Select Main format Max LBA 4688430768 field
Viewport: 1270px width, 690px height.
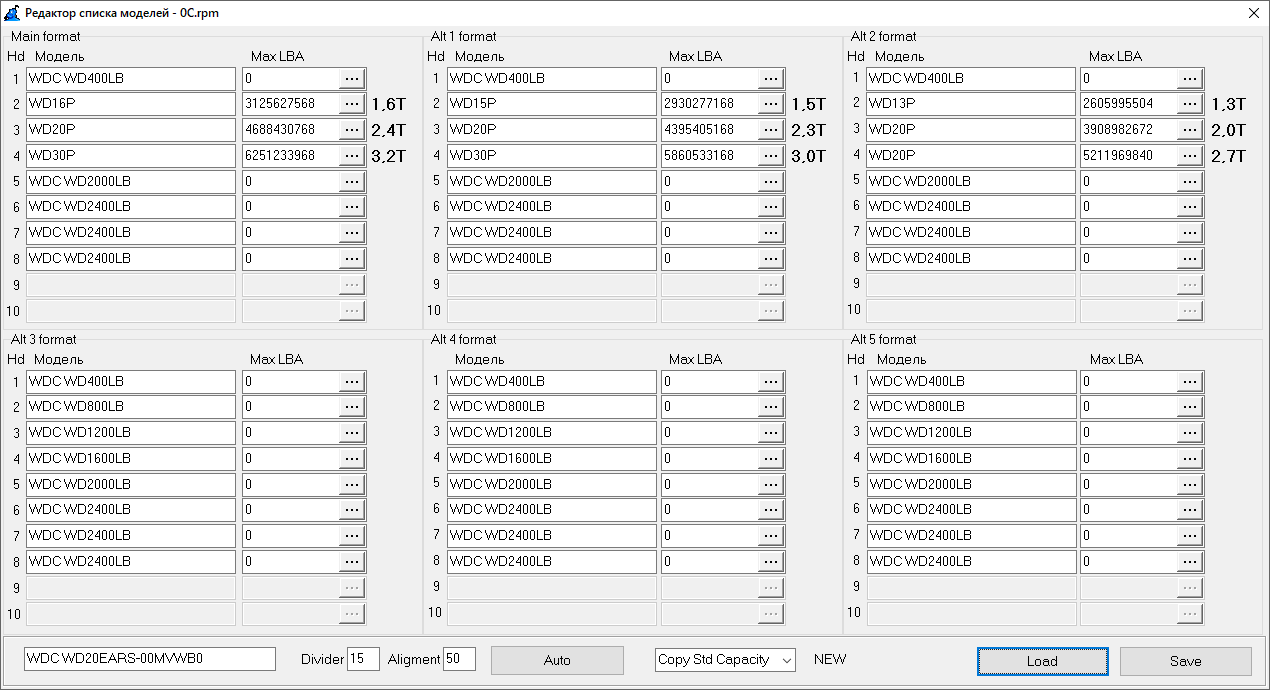[x=291, y=130]
